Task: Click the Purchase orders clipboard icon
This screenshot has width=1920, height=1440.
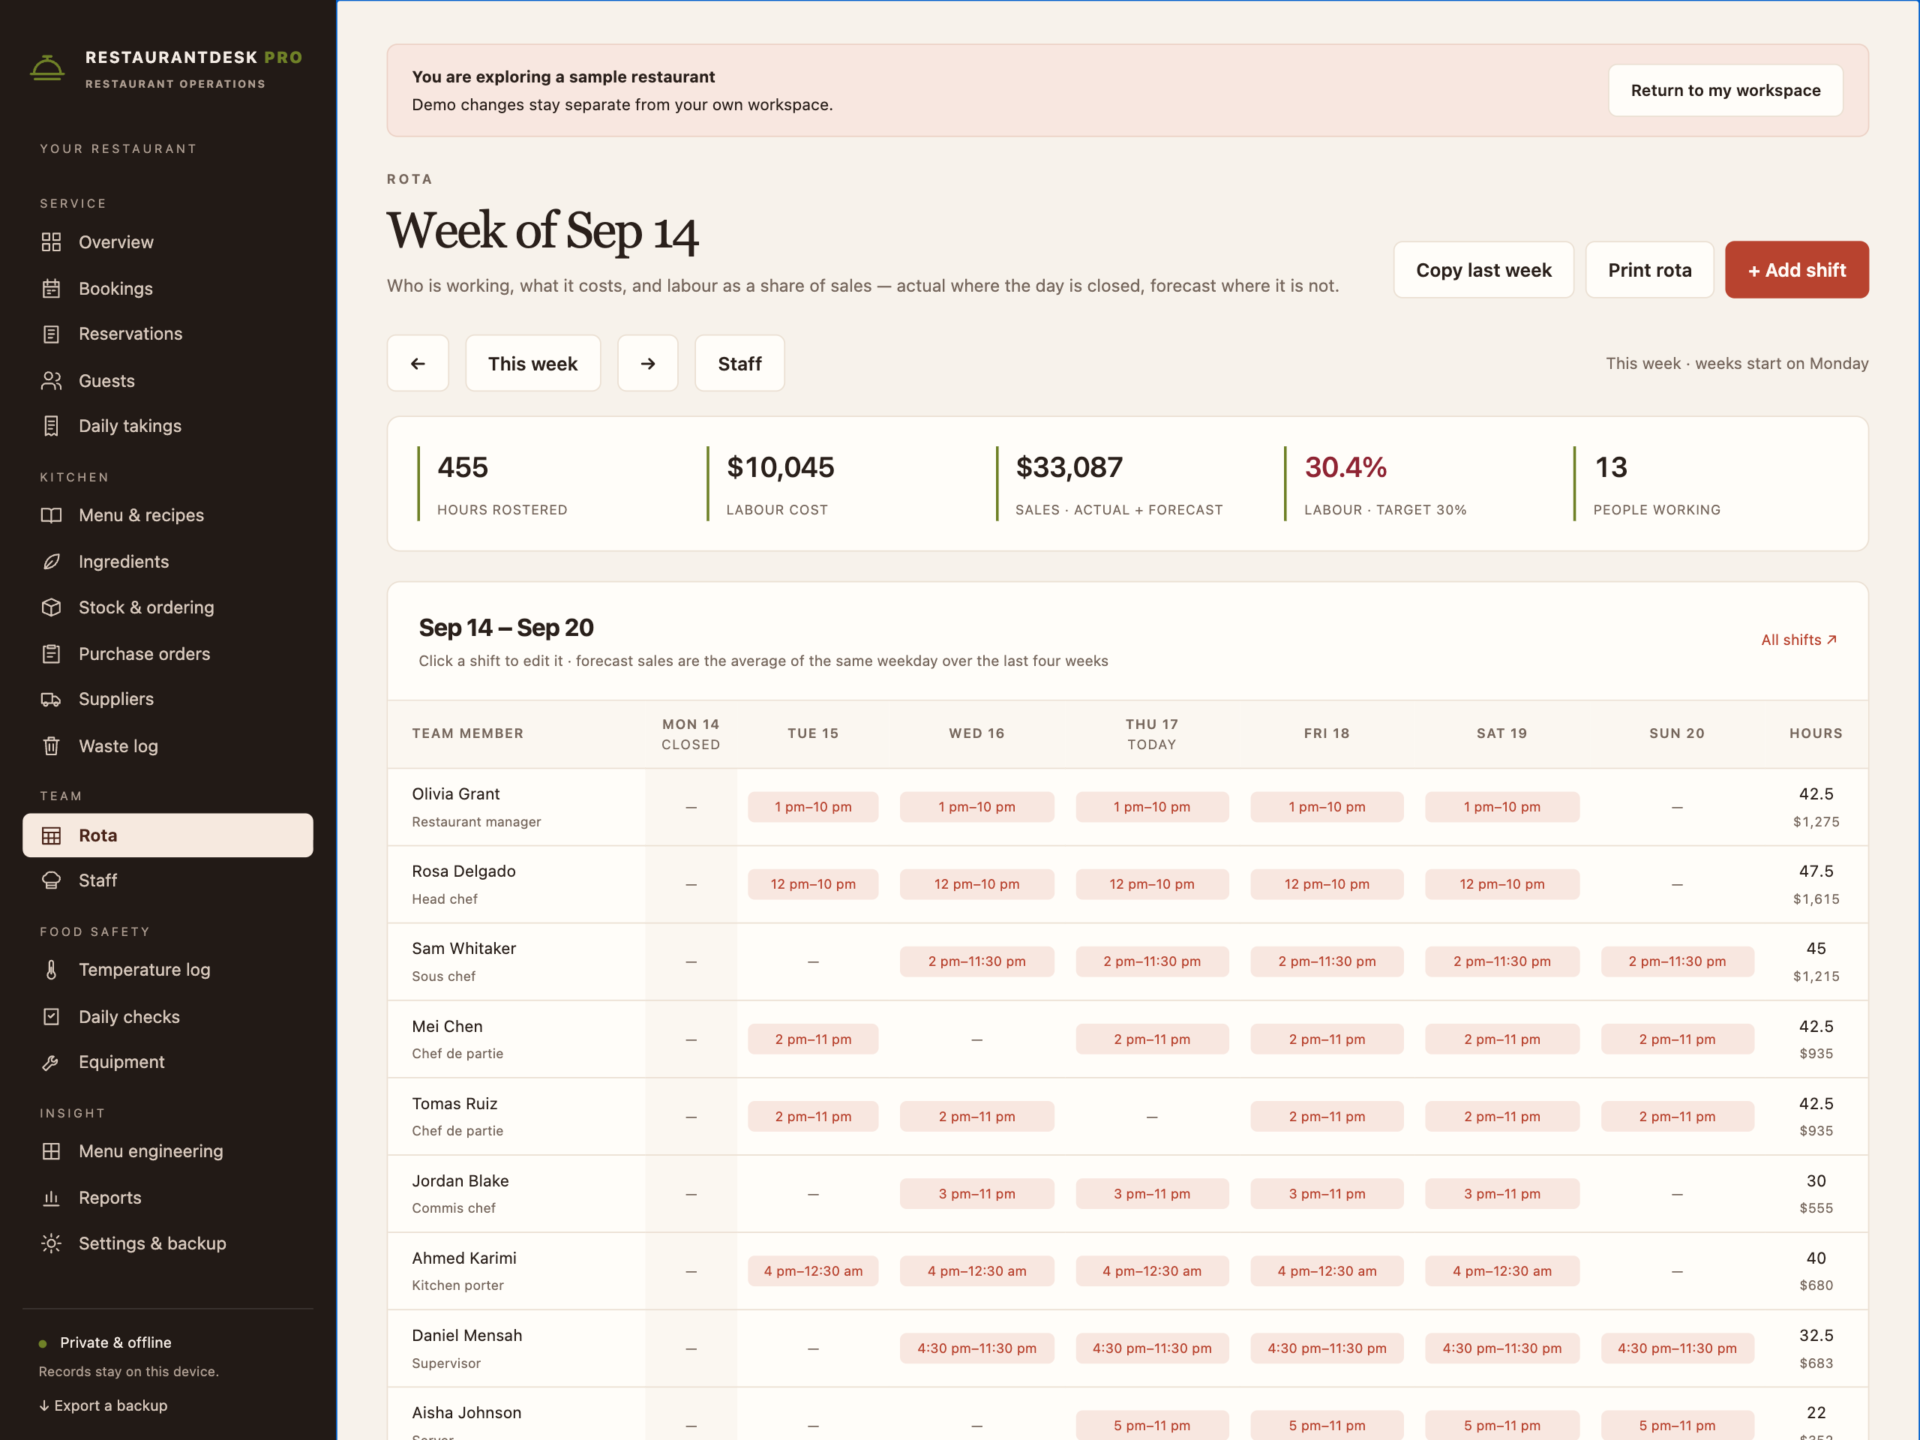Action: click(51, 653)
